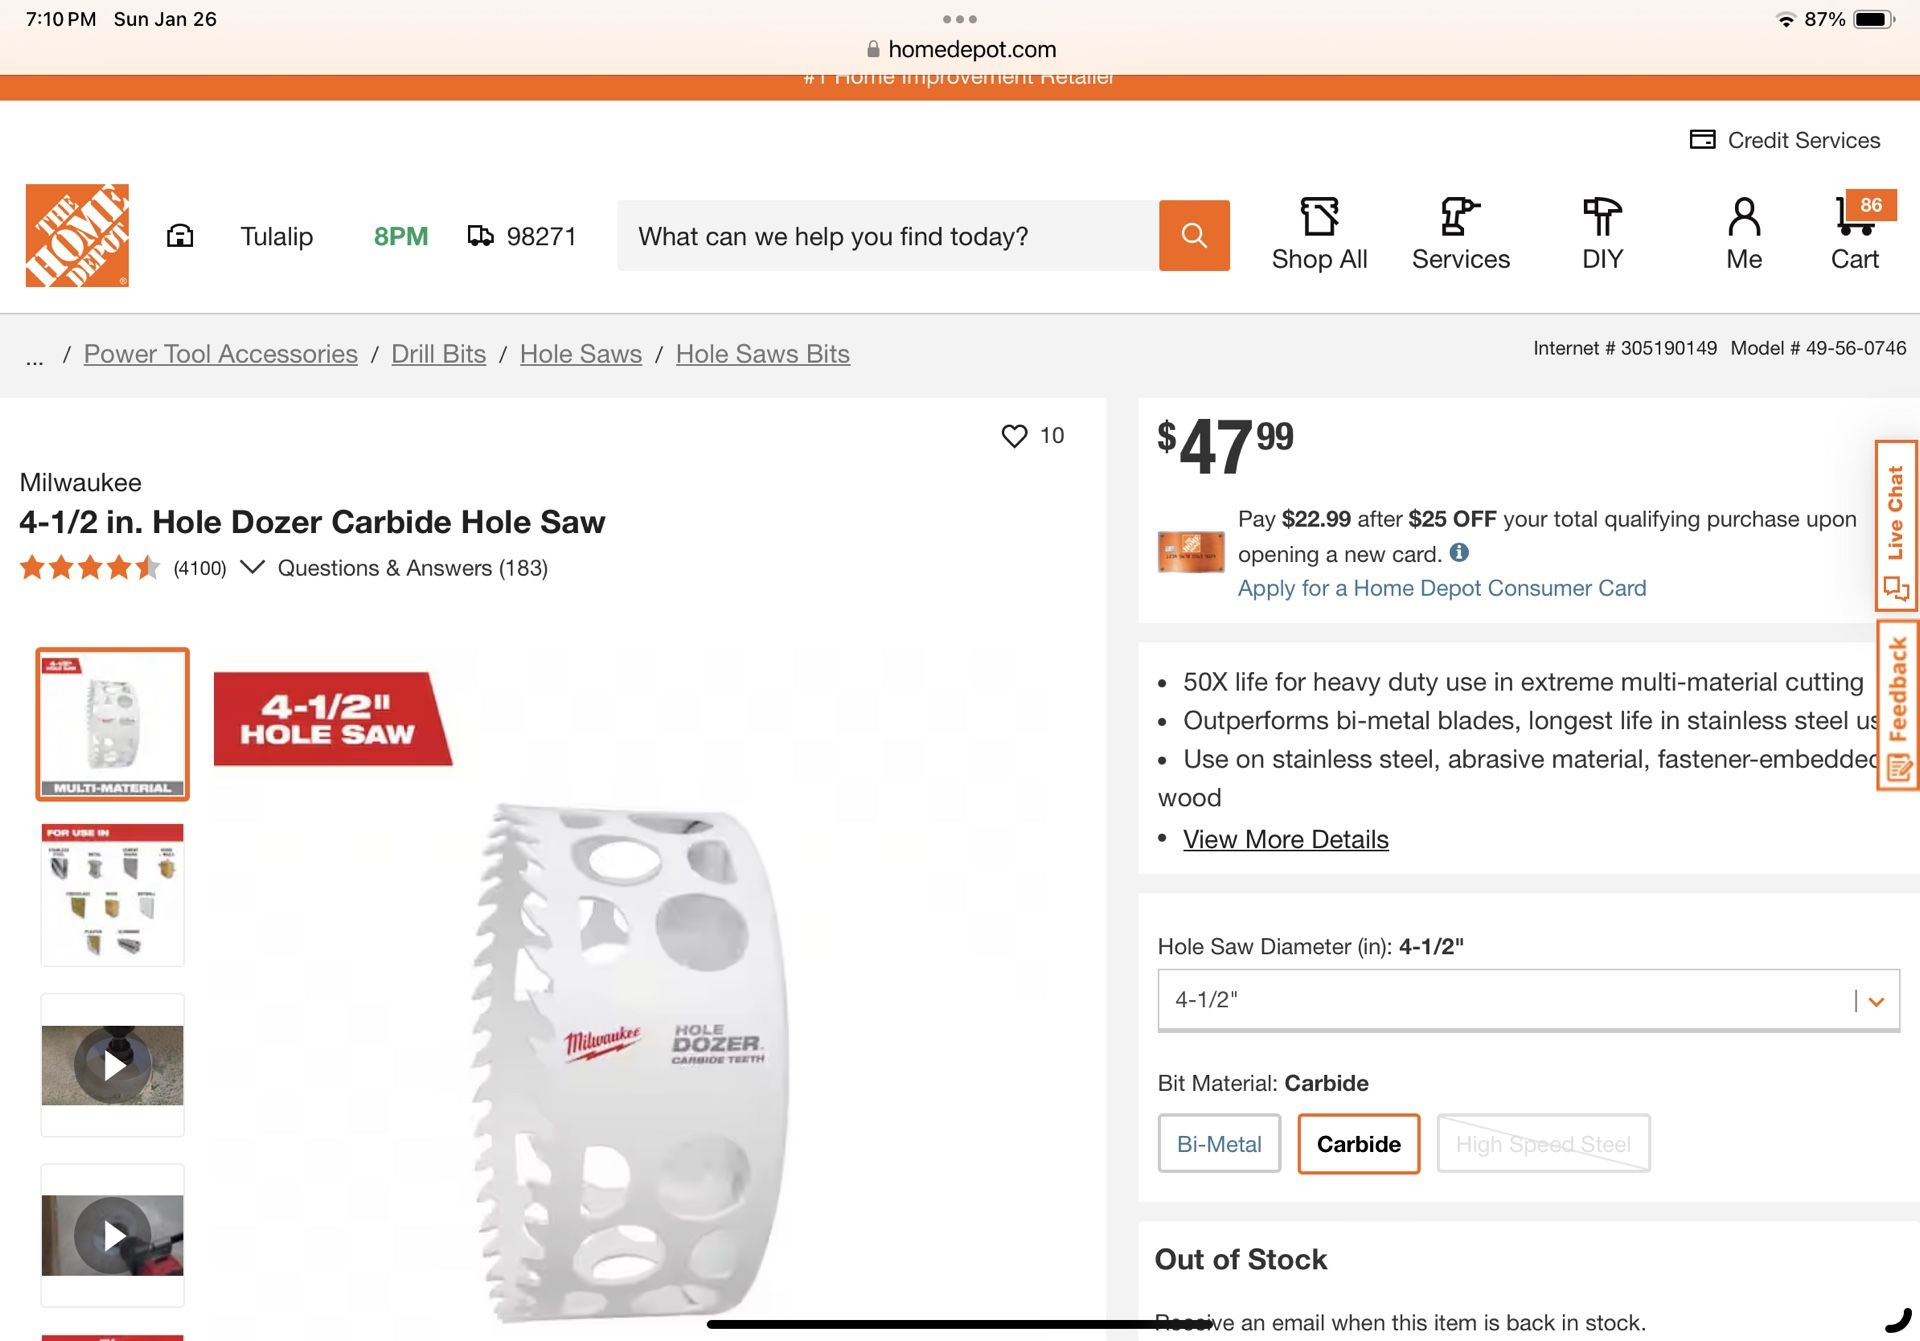
Task: Click View More Details link
Action: 1285,839
